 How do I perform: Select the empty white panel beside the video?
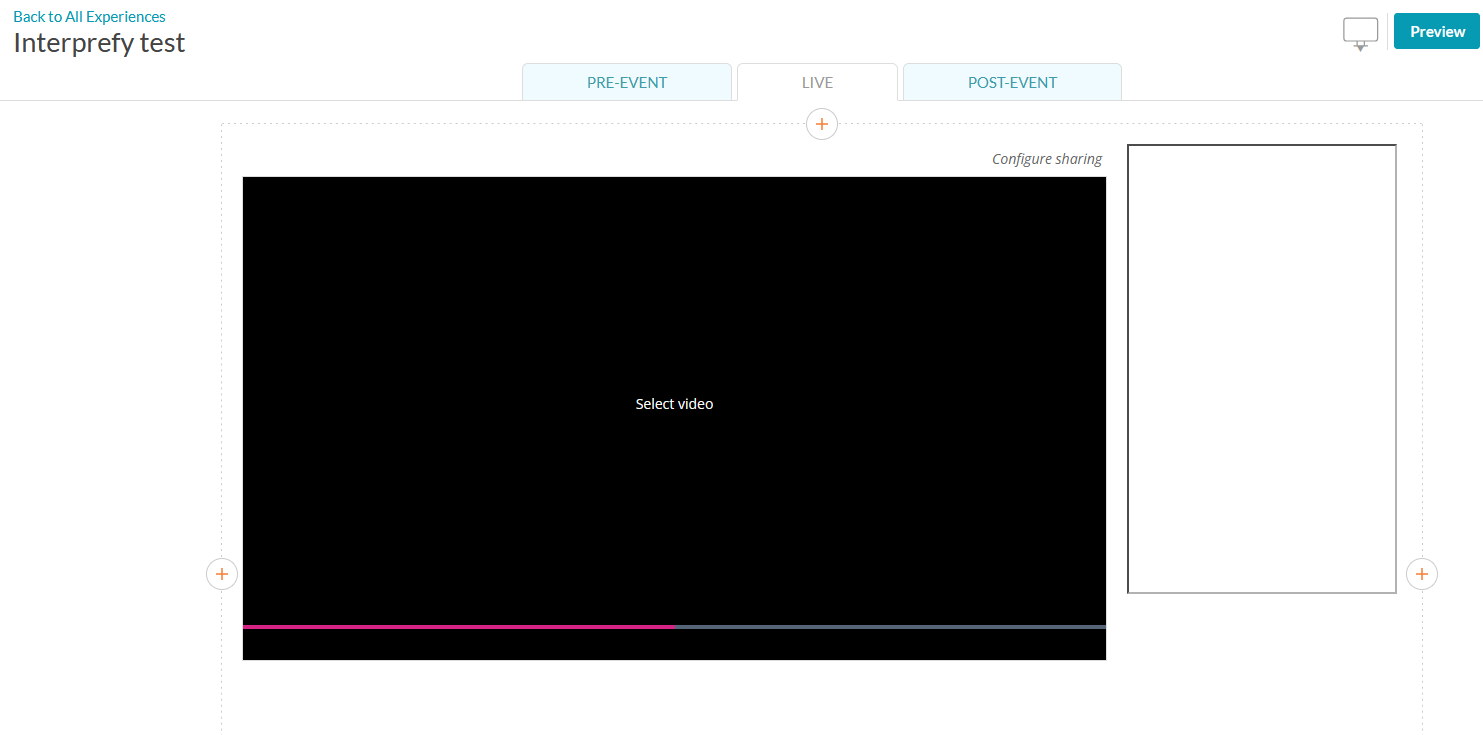pyautogui.click(x=1261, y=369)
